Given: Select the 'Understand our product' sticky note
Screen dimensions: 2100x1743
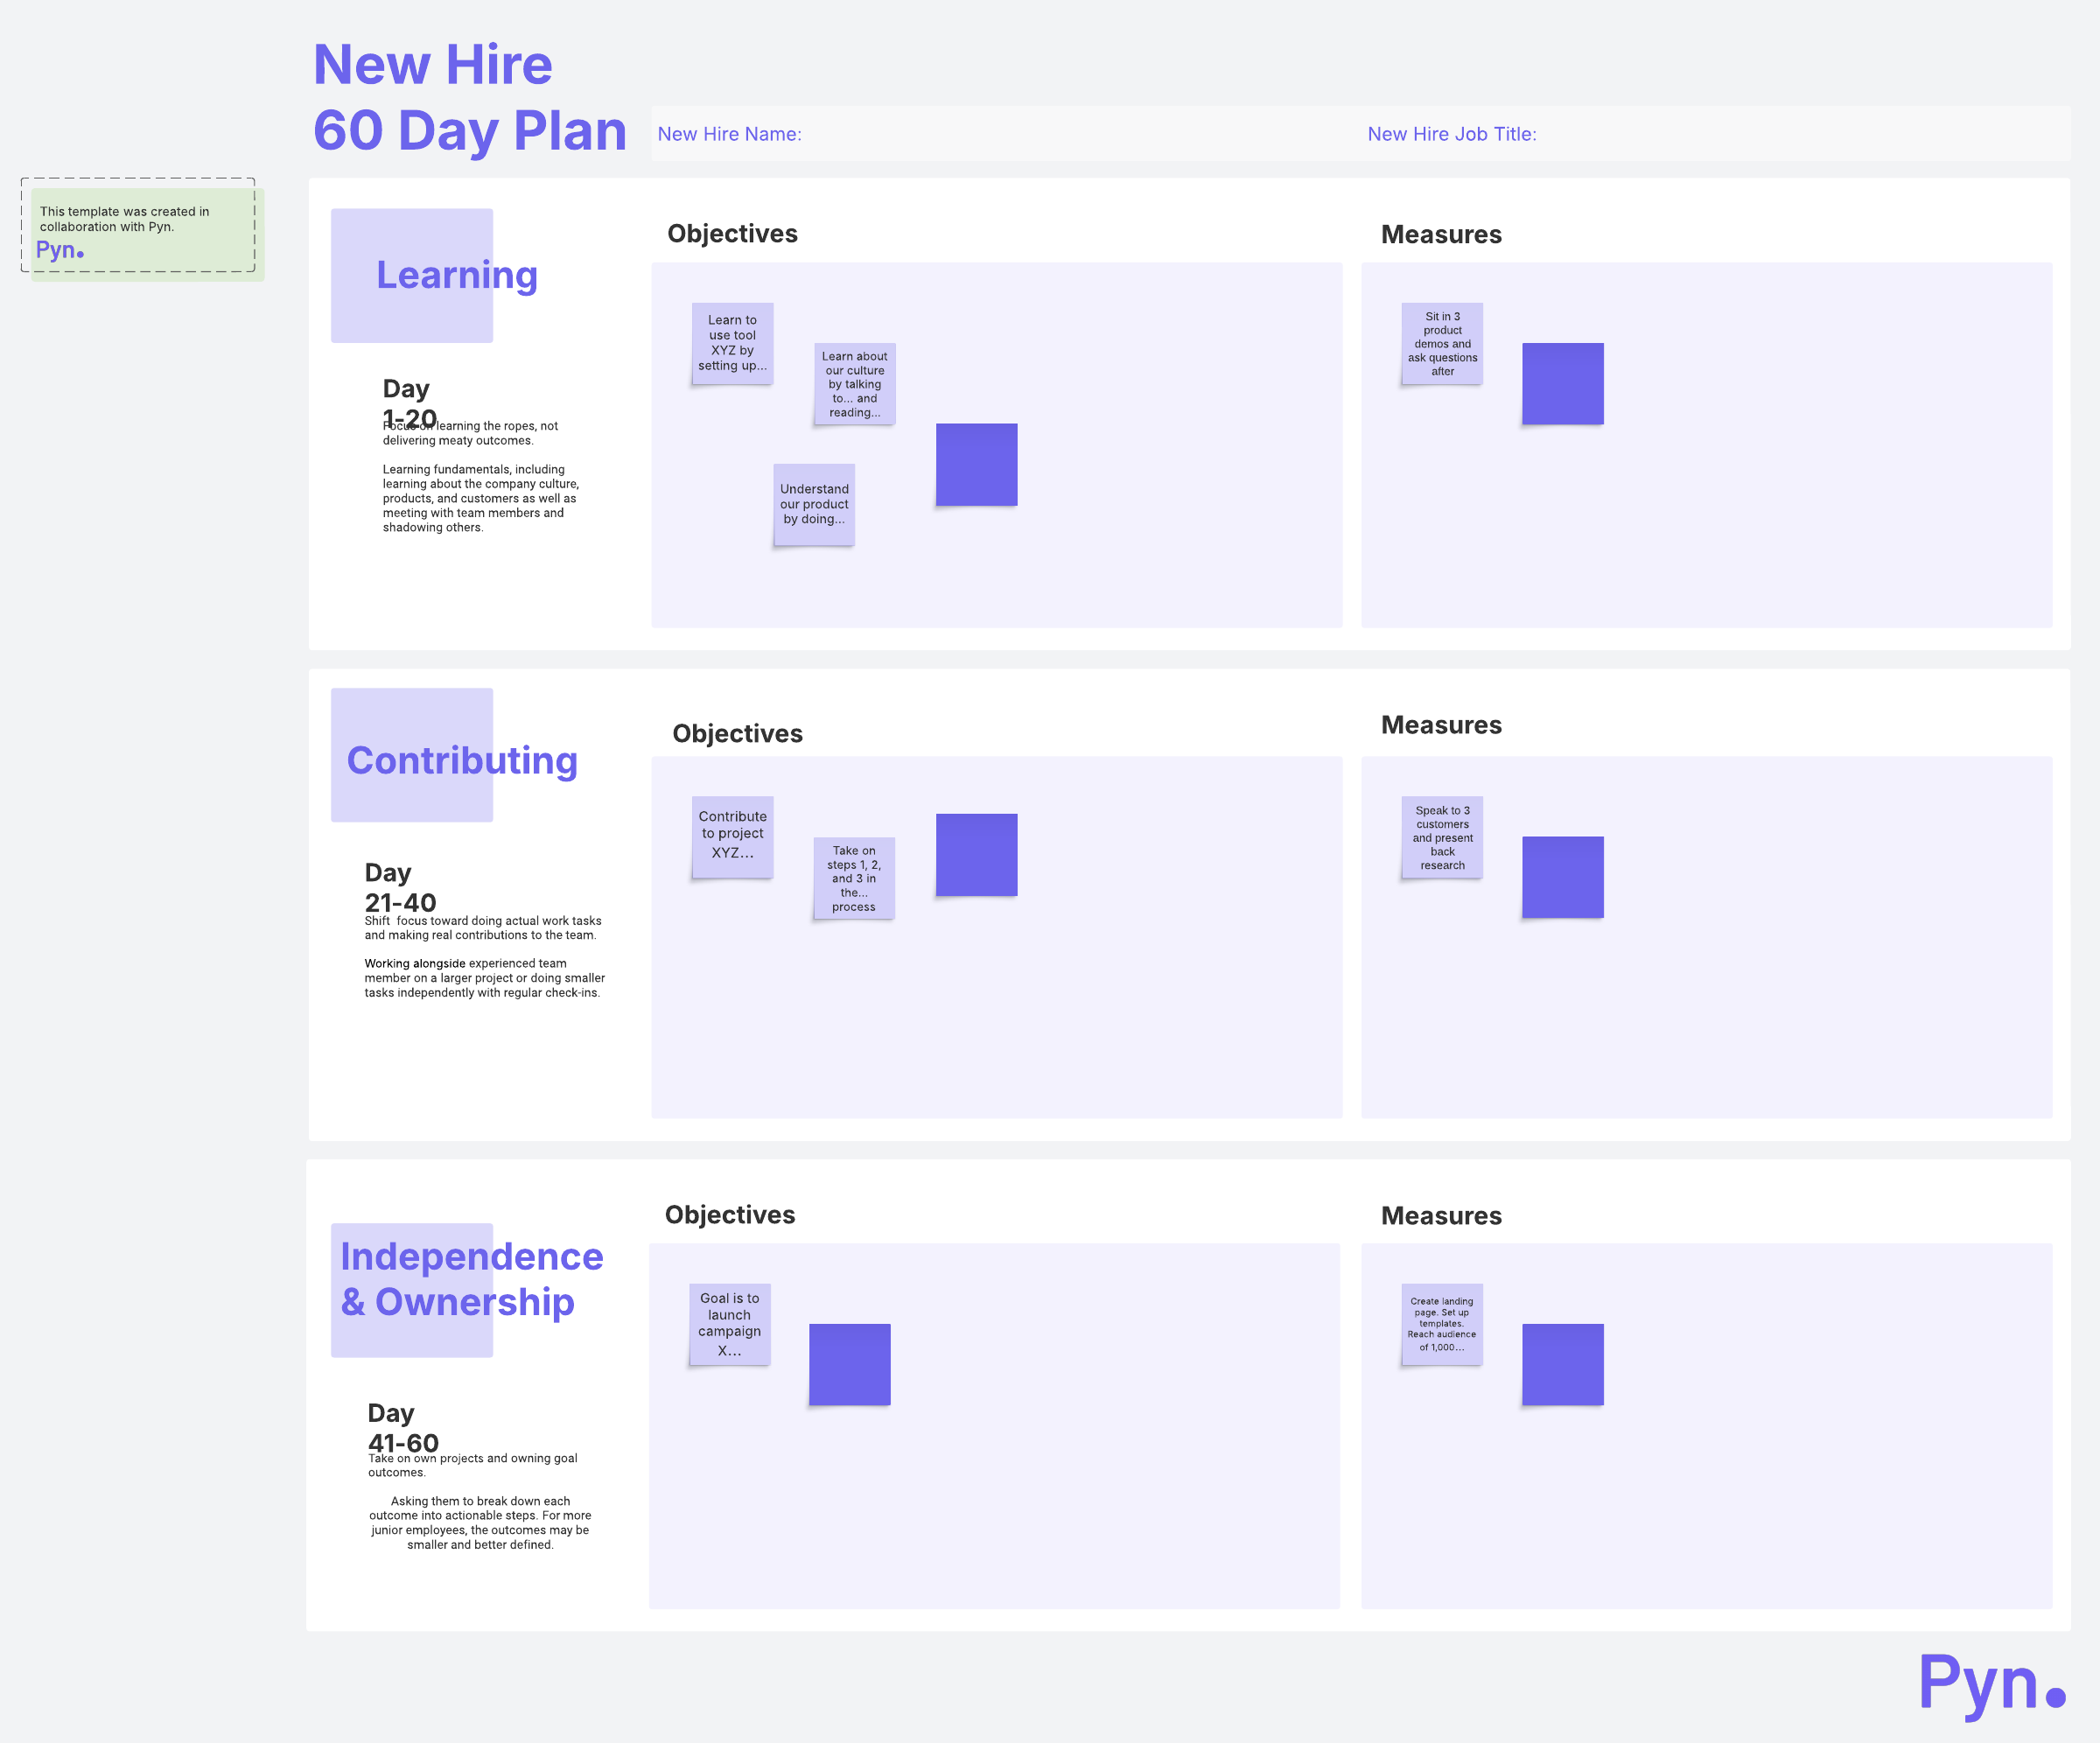Looking at the screenshot, I should click(x=814, y=504).
